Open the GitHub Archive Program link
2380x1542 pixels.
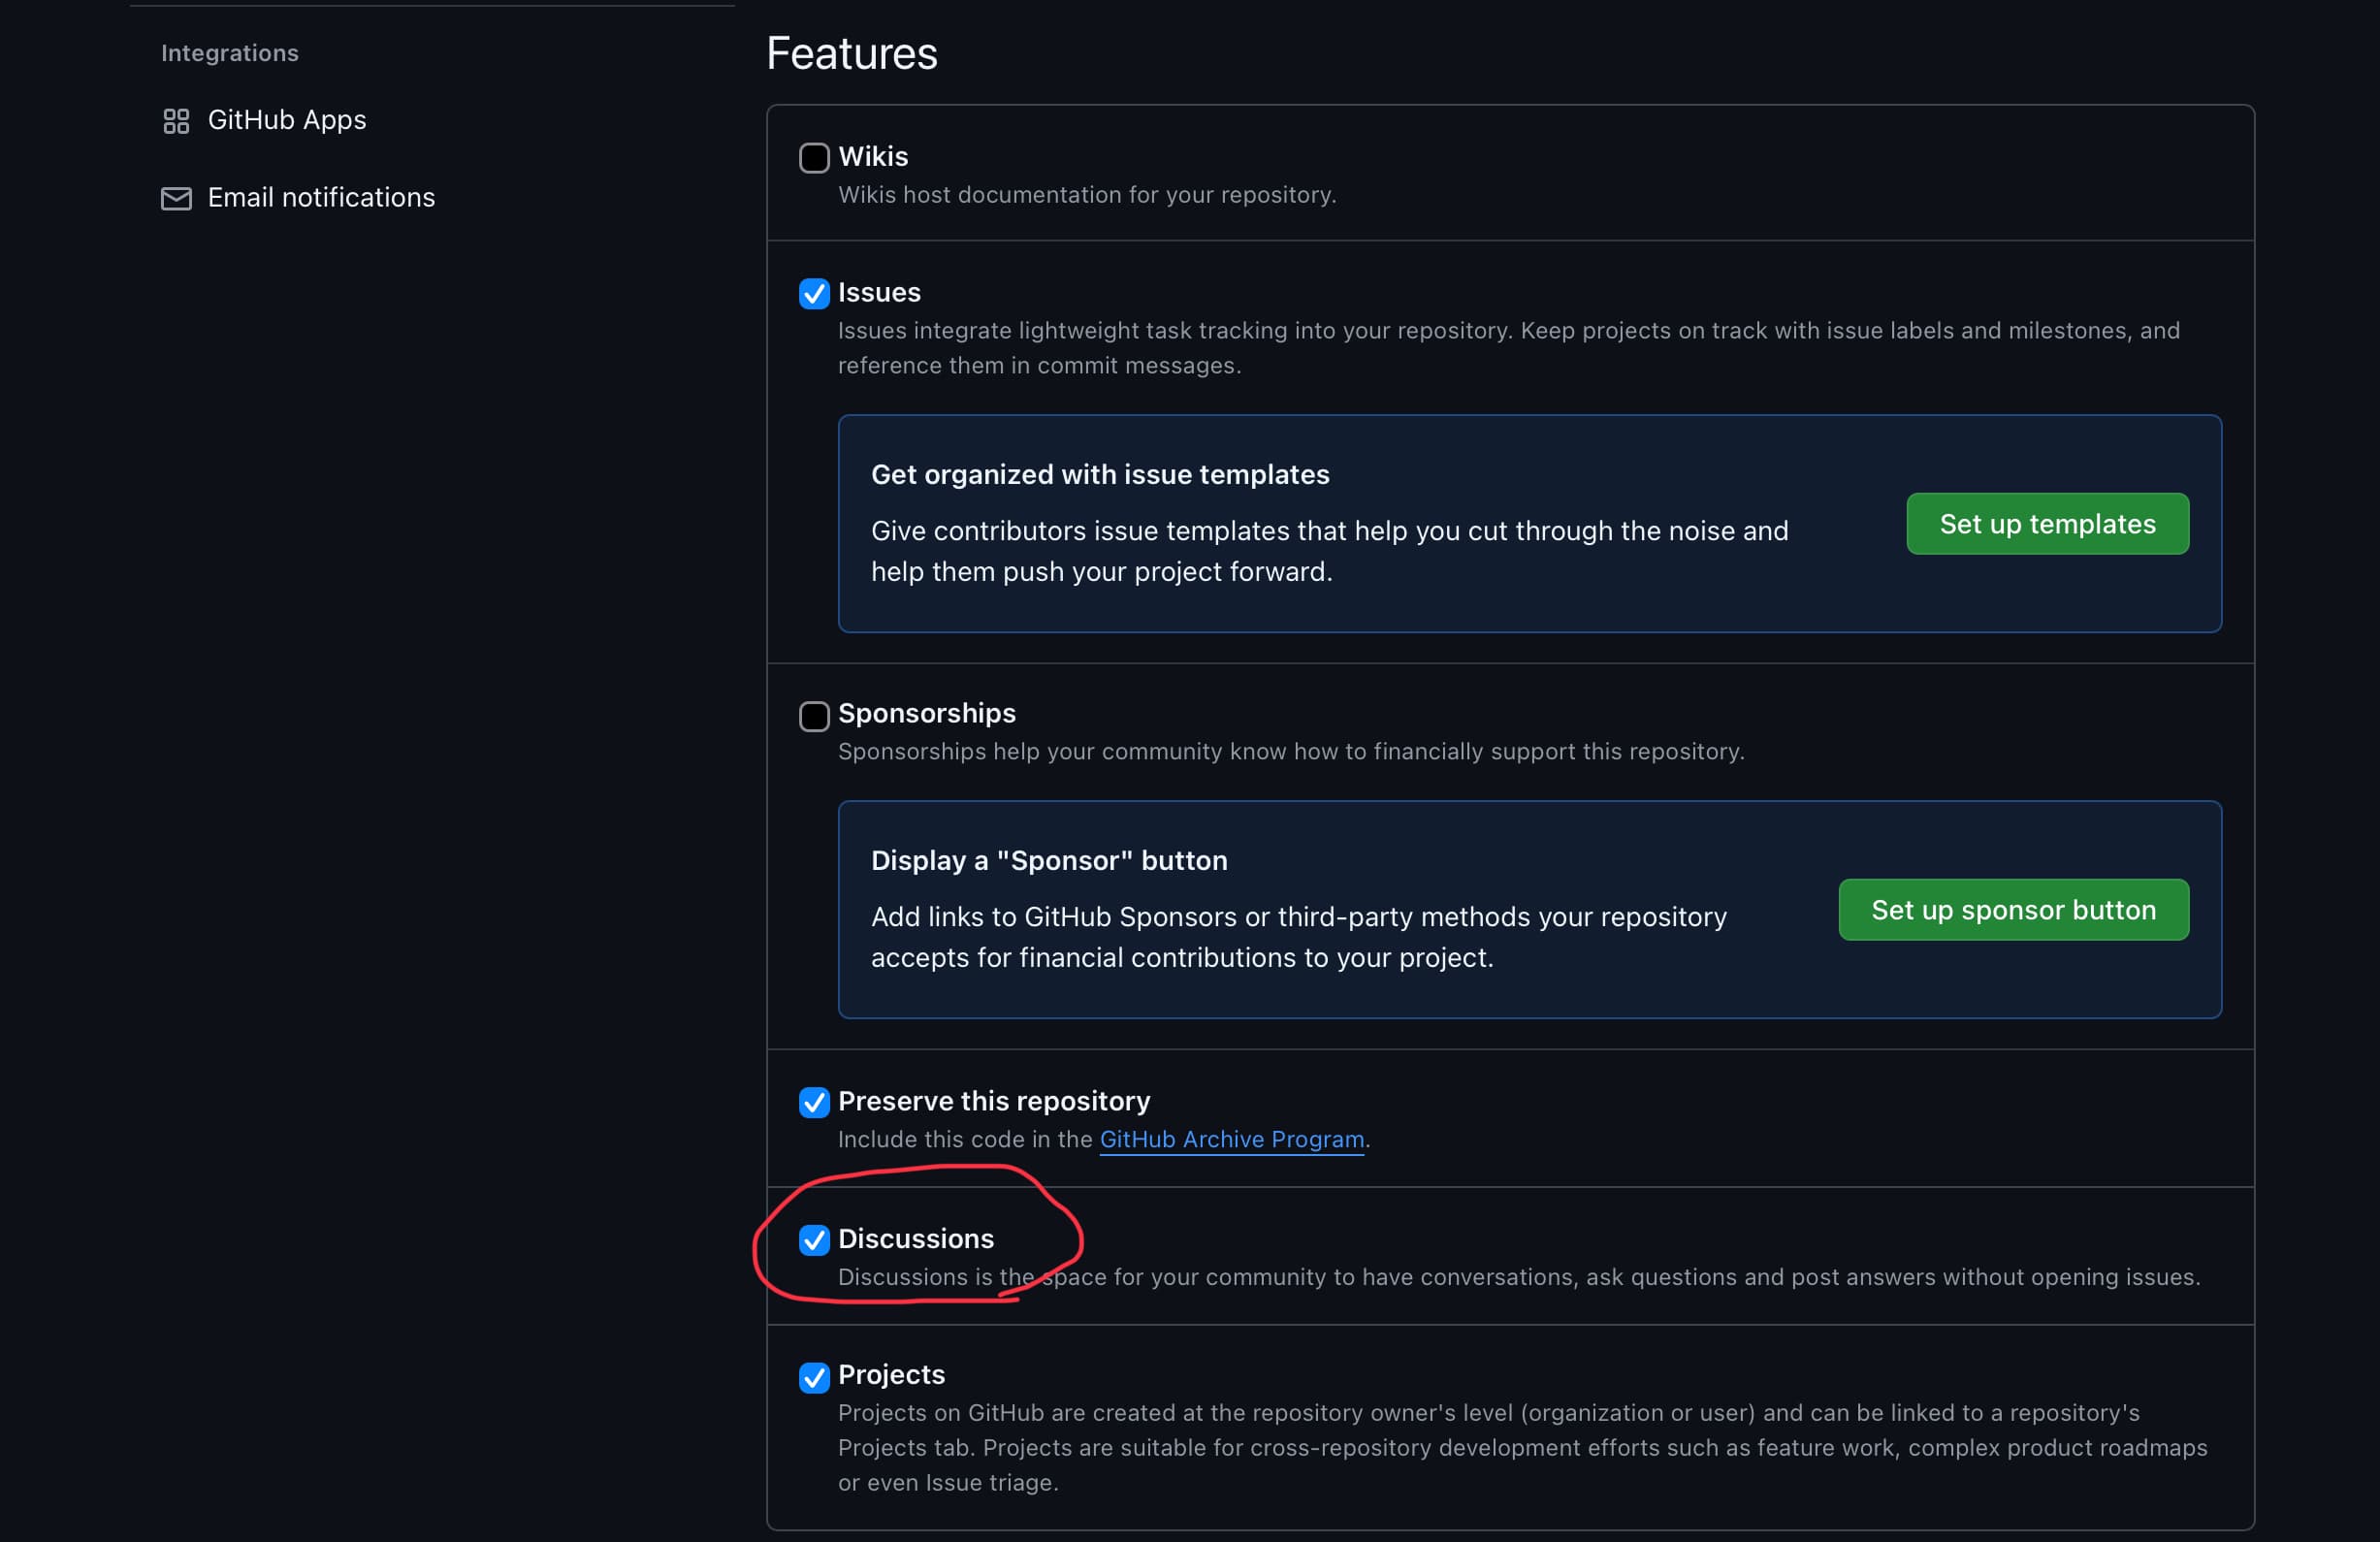tap(1231, 1139)
